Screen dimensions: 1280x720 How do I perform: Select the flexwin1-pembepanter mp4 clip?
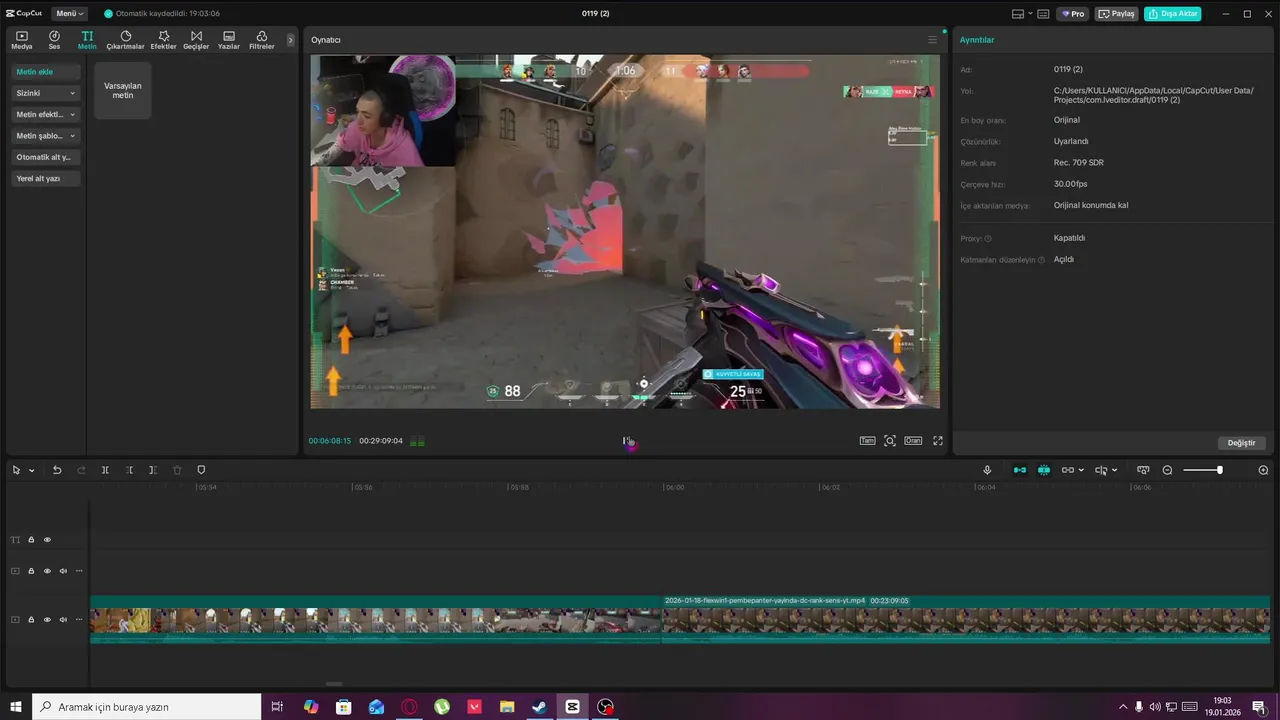pyautogui.click(x=966, y=620)
